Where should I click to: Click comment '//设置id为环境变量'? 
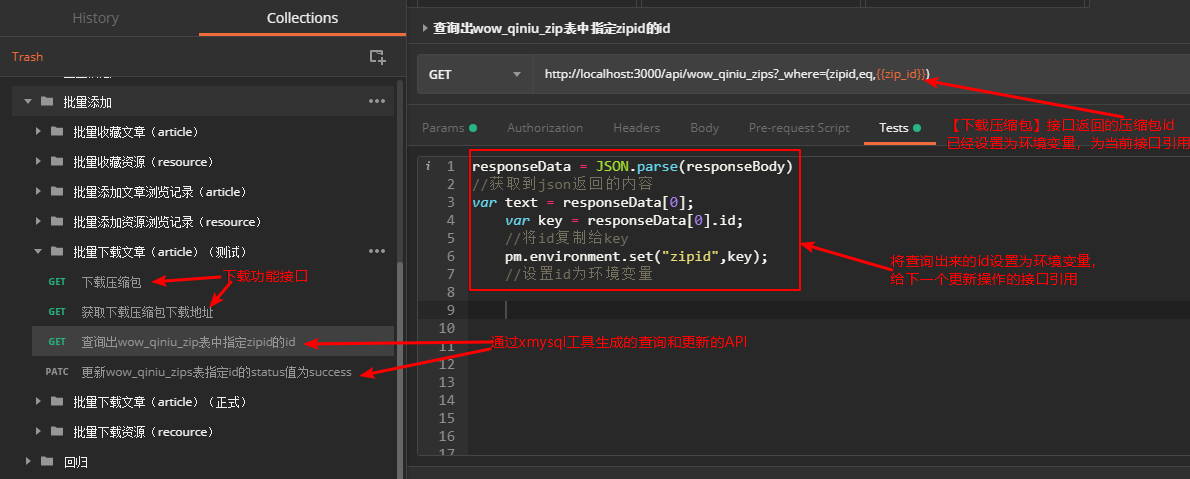coord(579,275)
